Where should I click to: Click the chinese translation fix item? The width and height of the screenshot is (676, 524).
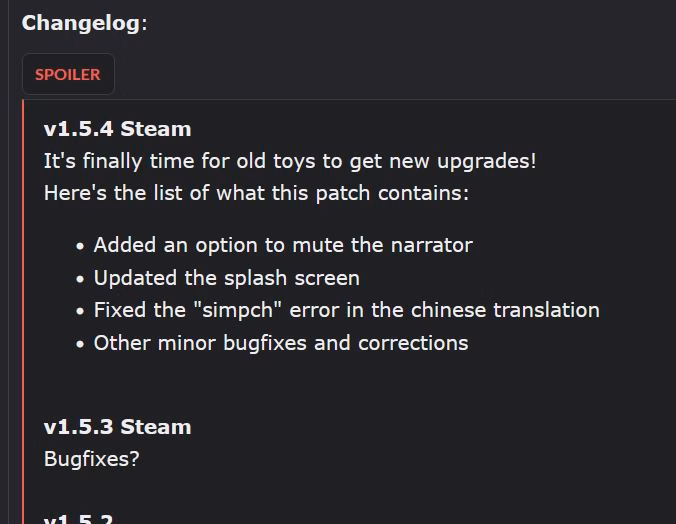pyautogui.click(x=347, y=310)
